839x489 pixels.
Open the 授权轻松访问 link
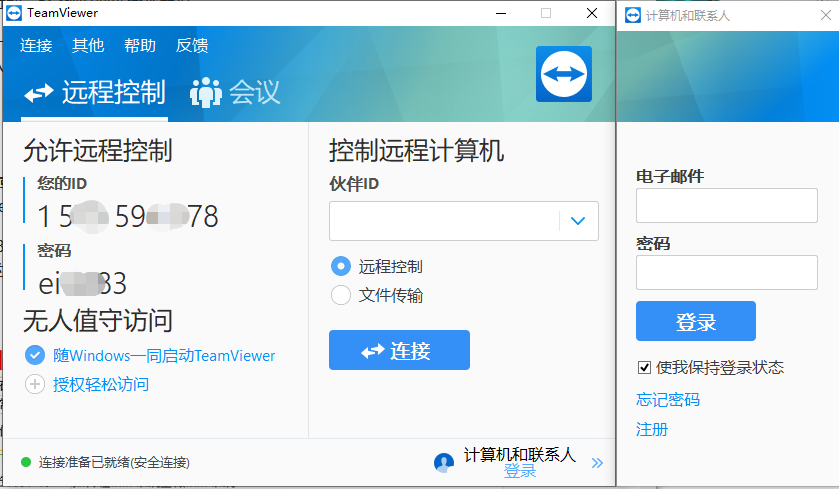[x=101, y=384]
